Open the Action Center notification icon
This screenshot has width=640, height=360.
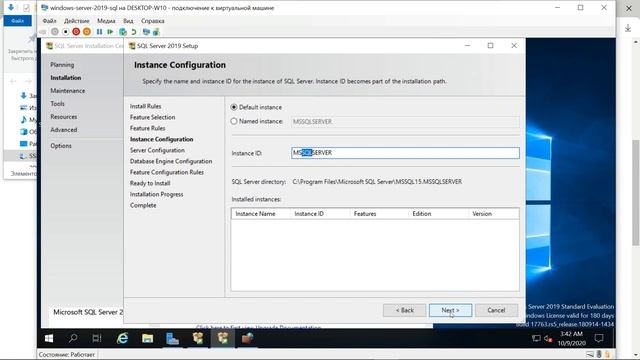coord(599,338)
